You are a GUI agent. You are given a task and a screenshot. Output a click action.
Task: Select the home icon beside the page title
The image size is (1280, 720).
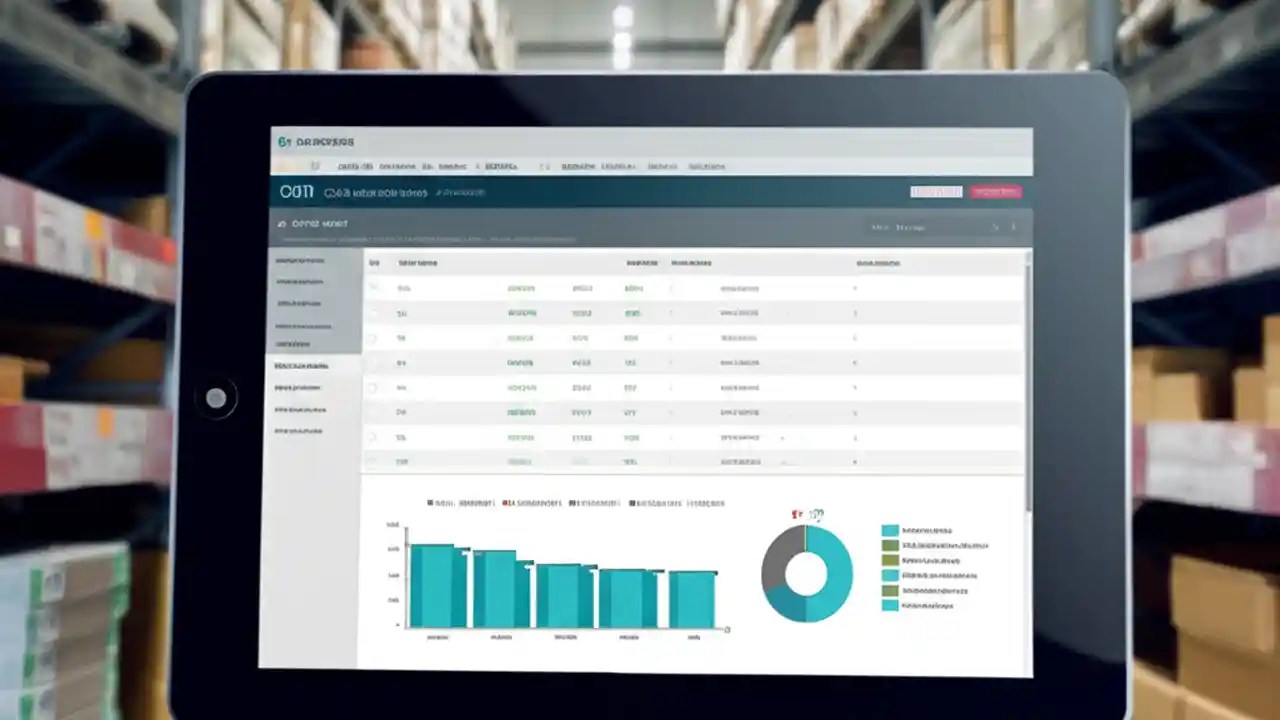tap(284, 223)
